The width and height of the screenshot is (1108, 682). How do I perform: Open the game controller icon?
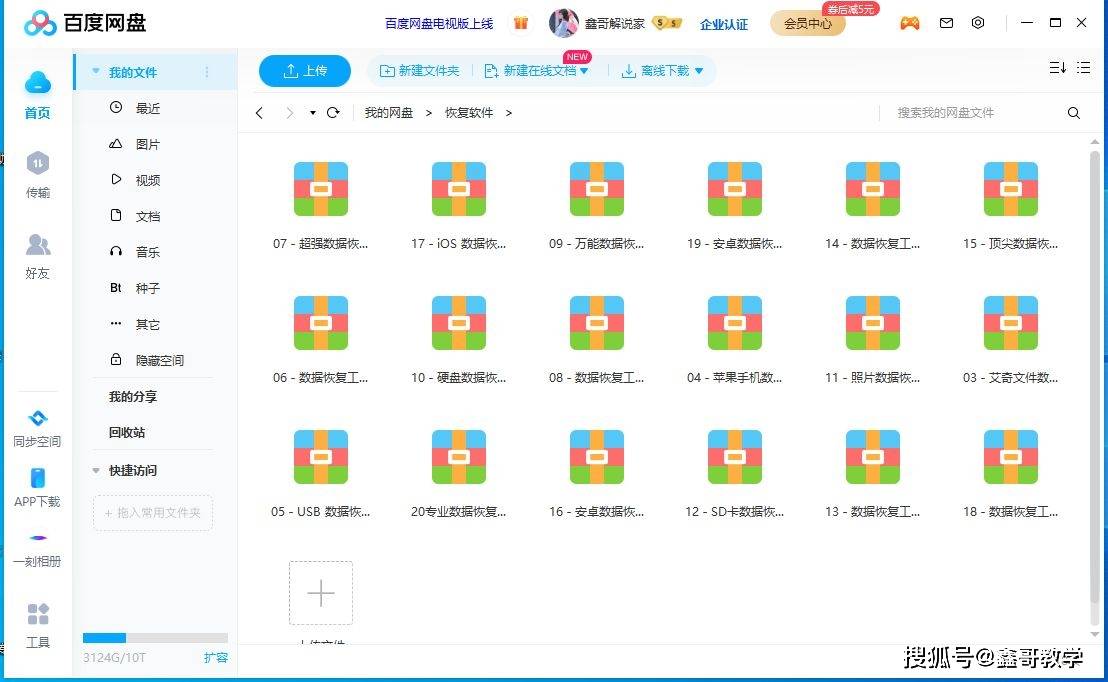click(909, 23)
